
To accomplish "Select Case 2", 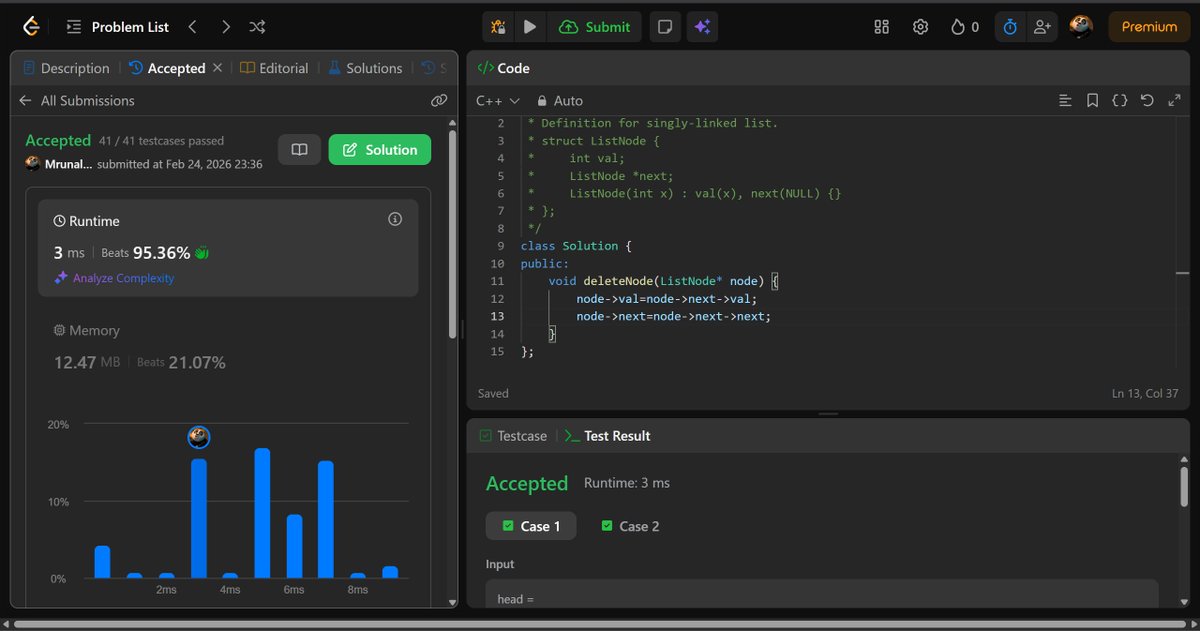I will tap(630, 526).
